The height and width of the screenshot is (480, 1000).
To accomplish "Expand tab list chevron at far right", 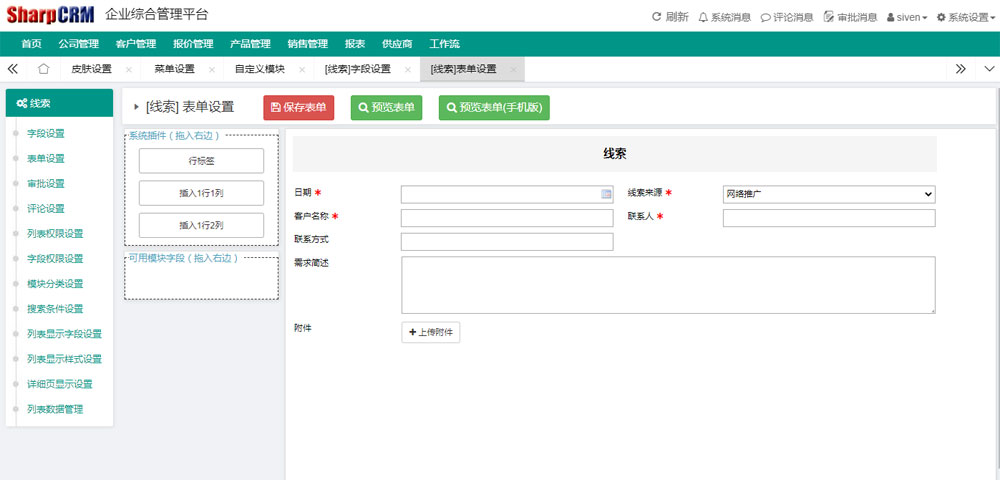I will (x=988, y=69).
